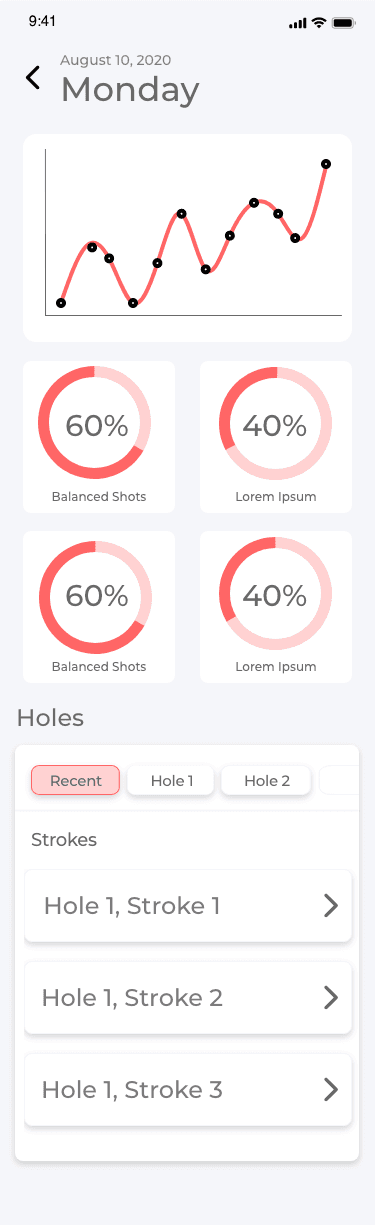Tap the second 40% Lorem Ipsum card
The height and width of the screenshot is (1225, 375).
click(x=276, y=607)
